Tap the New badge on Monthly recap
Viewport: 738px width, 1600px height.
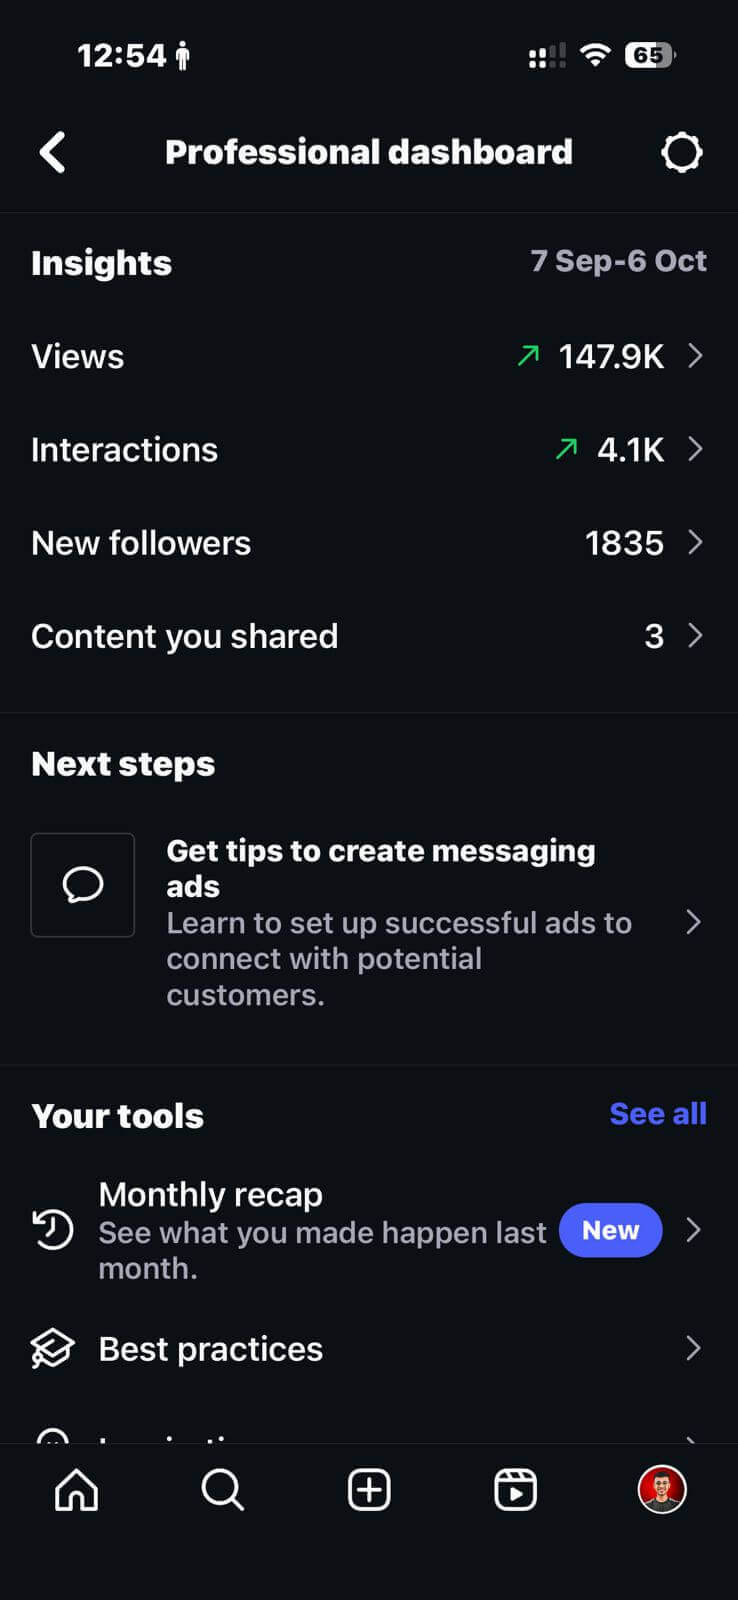(610, 1230)
